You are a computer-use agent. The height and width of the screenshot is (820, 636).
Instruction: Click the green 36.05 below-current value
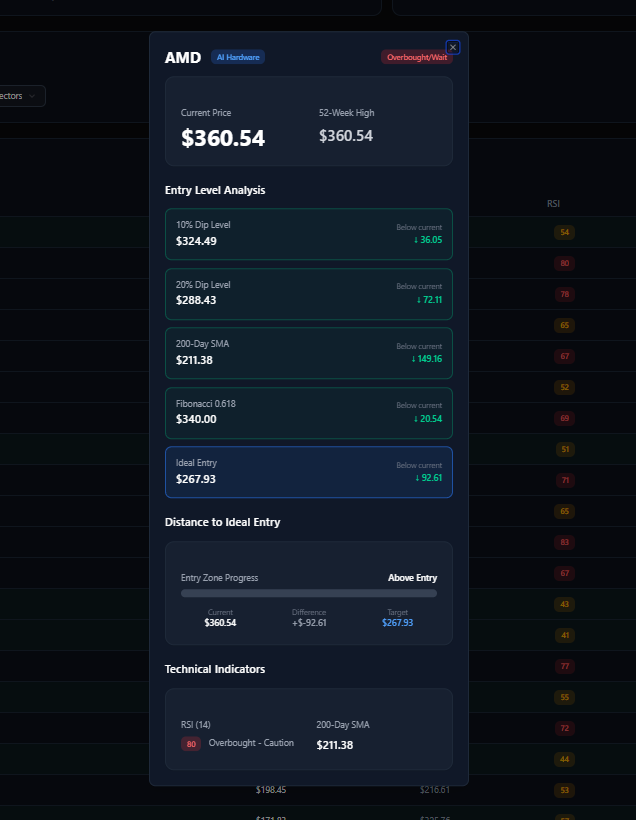(428, 240)
